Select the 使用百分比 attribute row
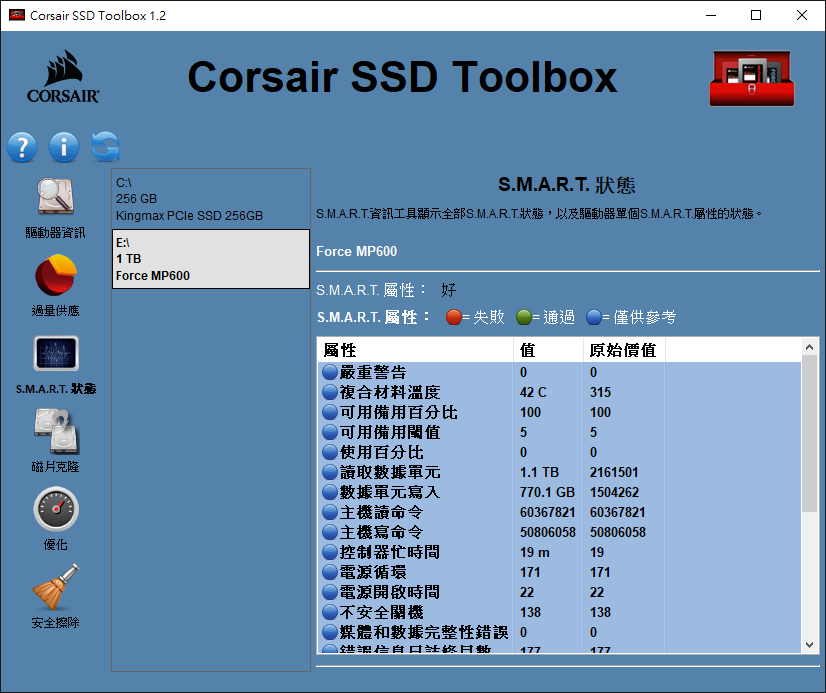826x693 pixels. tap(559, 452)
